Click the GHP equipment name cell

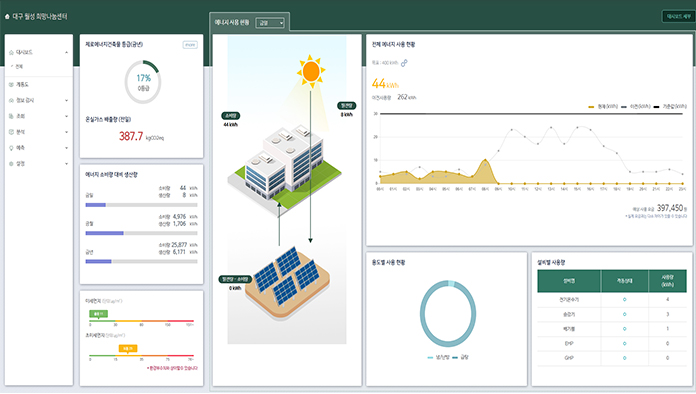pyautogui.click(x=569, y=358)
